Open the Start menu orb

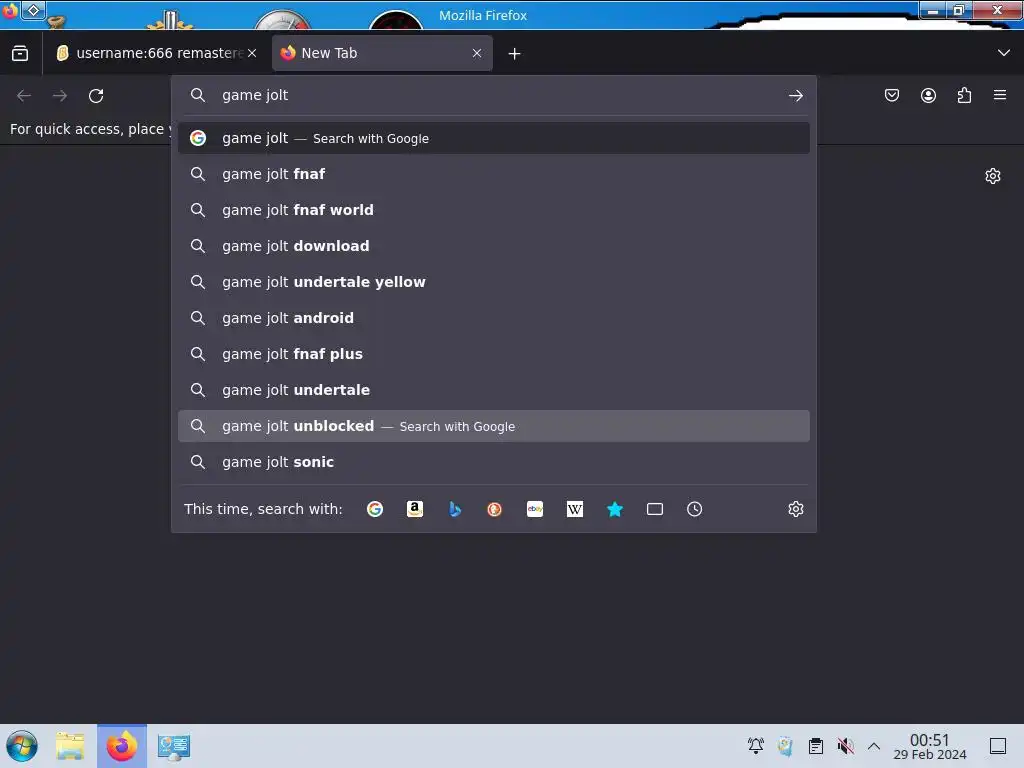tap(22, 746)
